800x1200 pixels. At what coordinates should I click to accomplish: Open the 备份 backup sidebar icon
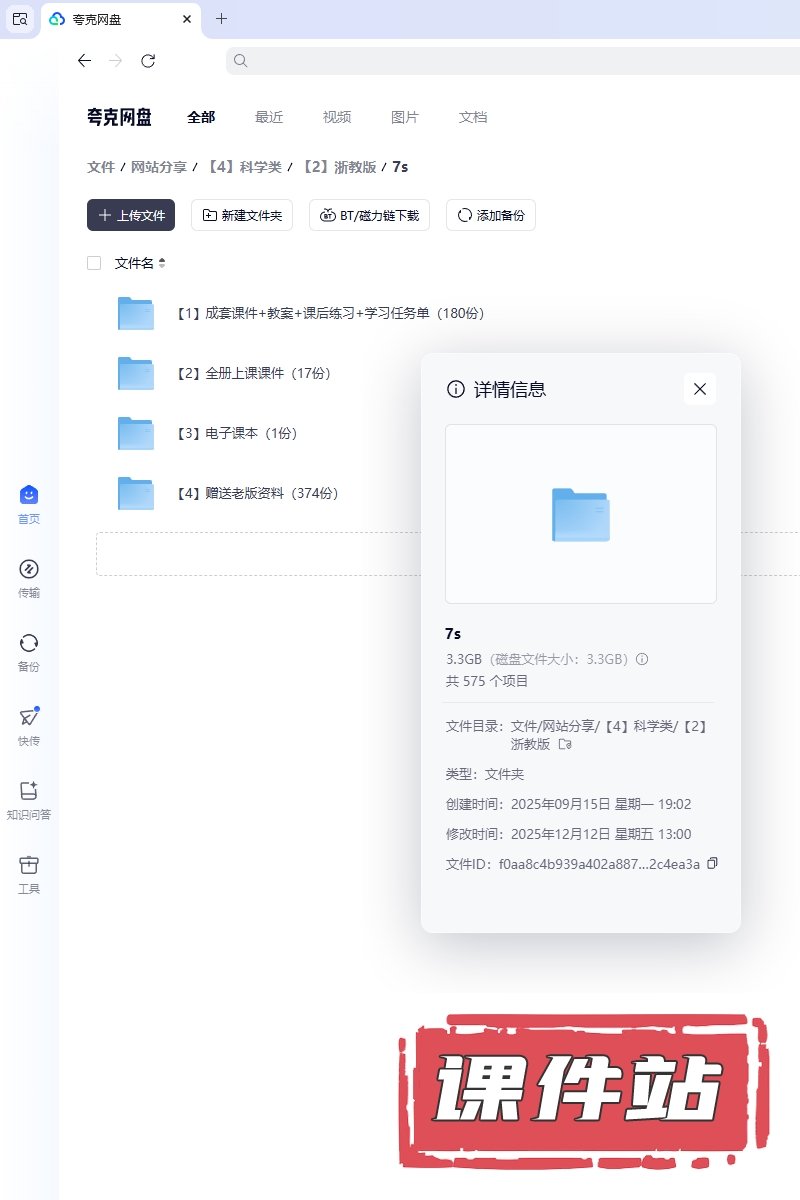coord(29,643)
